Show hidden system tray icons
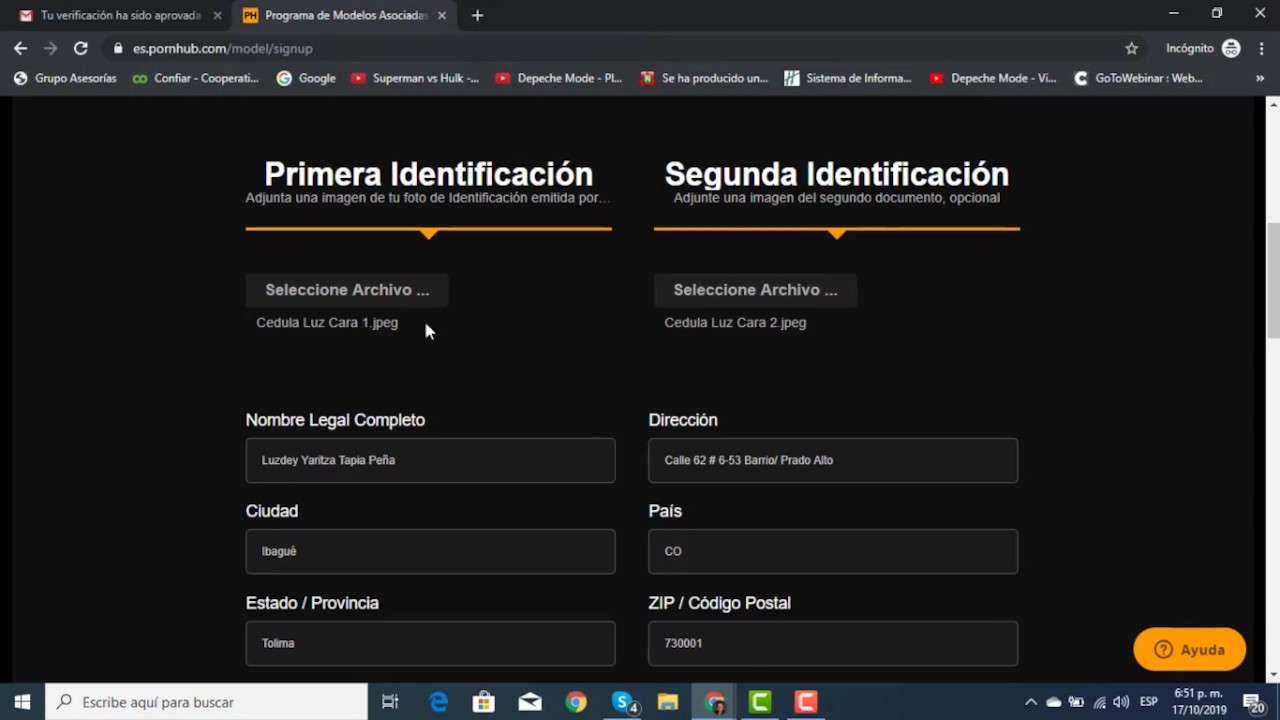Viewport: 1280px width, 720px height. point(1031,702)
